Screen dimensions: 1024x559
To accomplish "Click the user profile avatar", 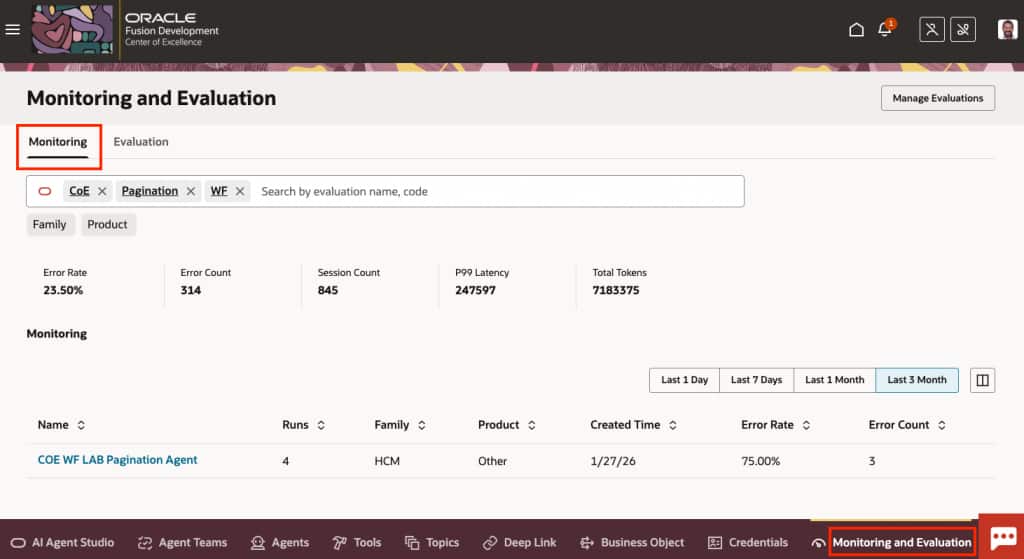I will (x=1008, y=30).
